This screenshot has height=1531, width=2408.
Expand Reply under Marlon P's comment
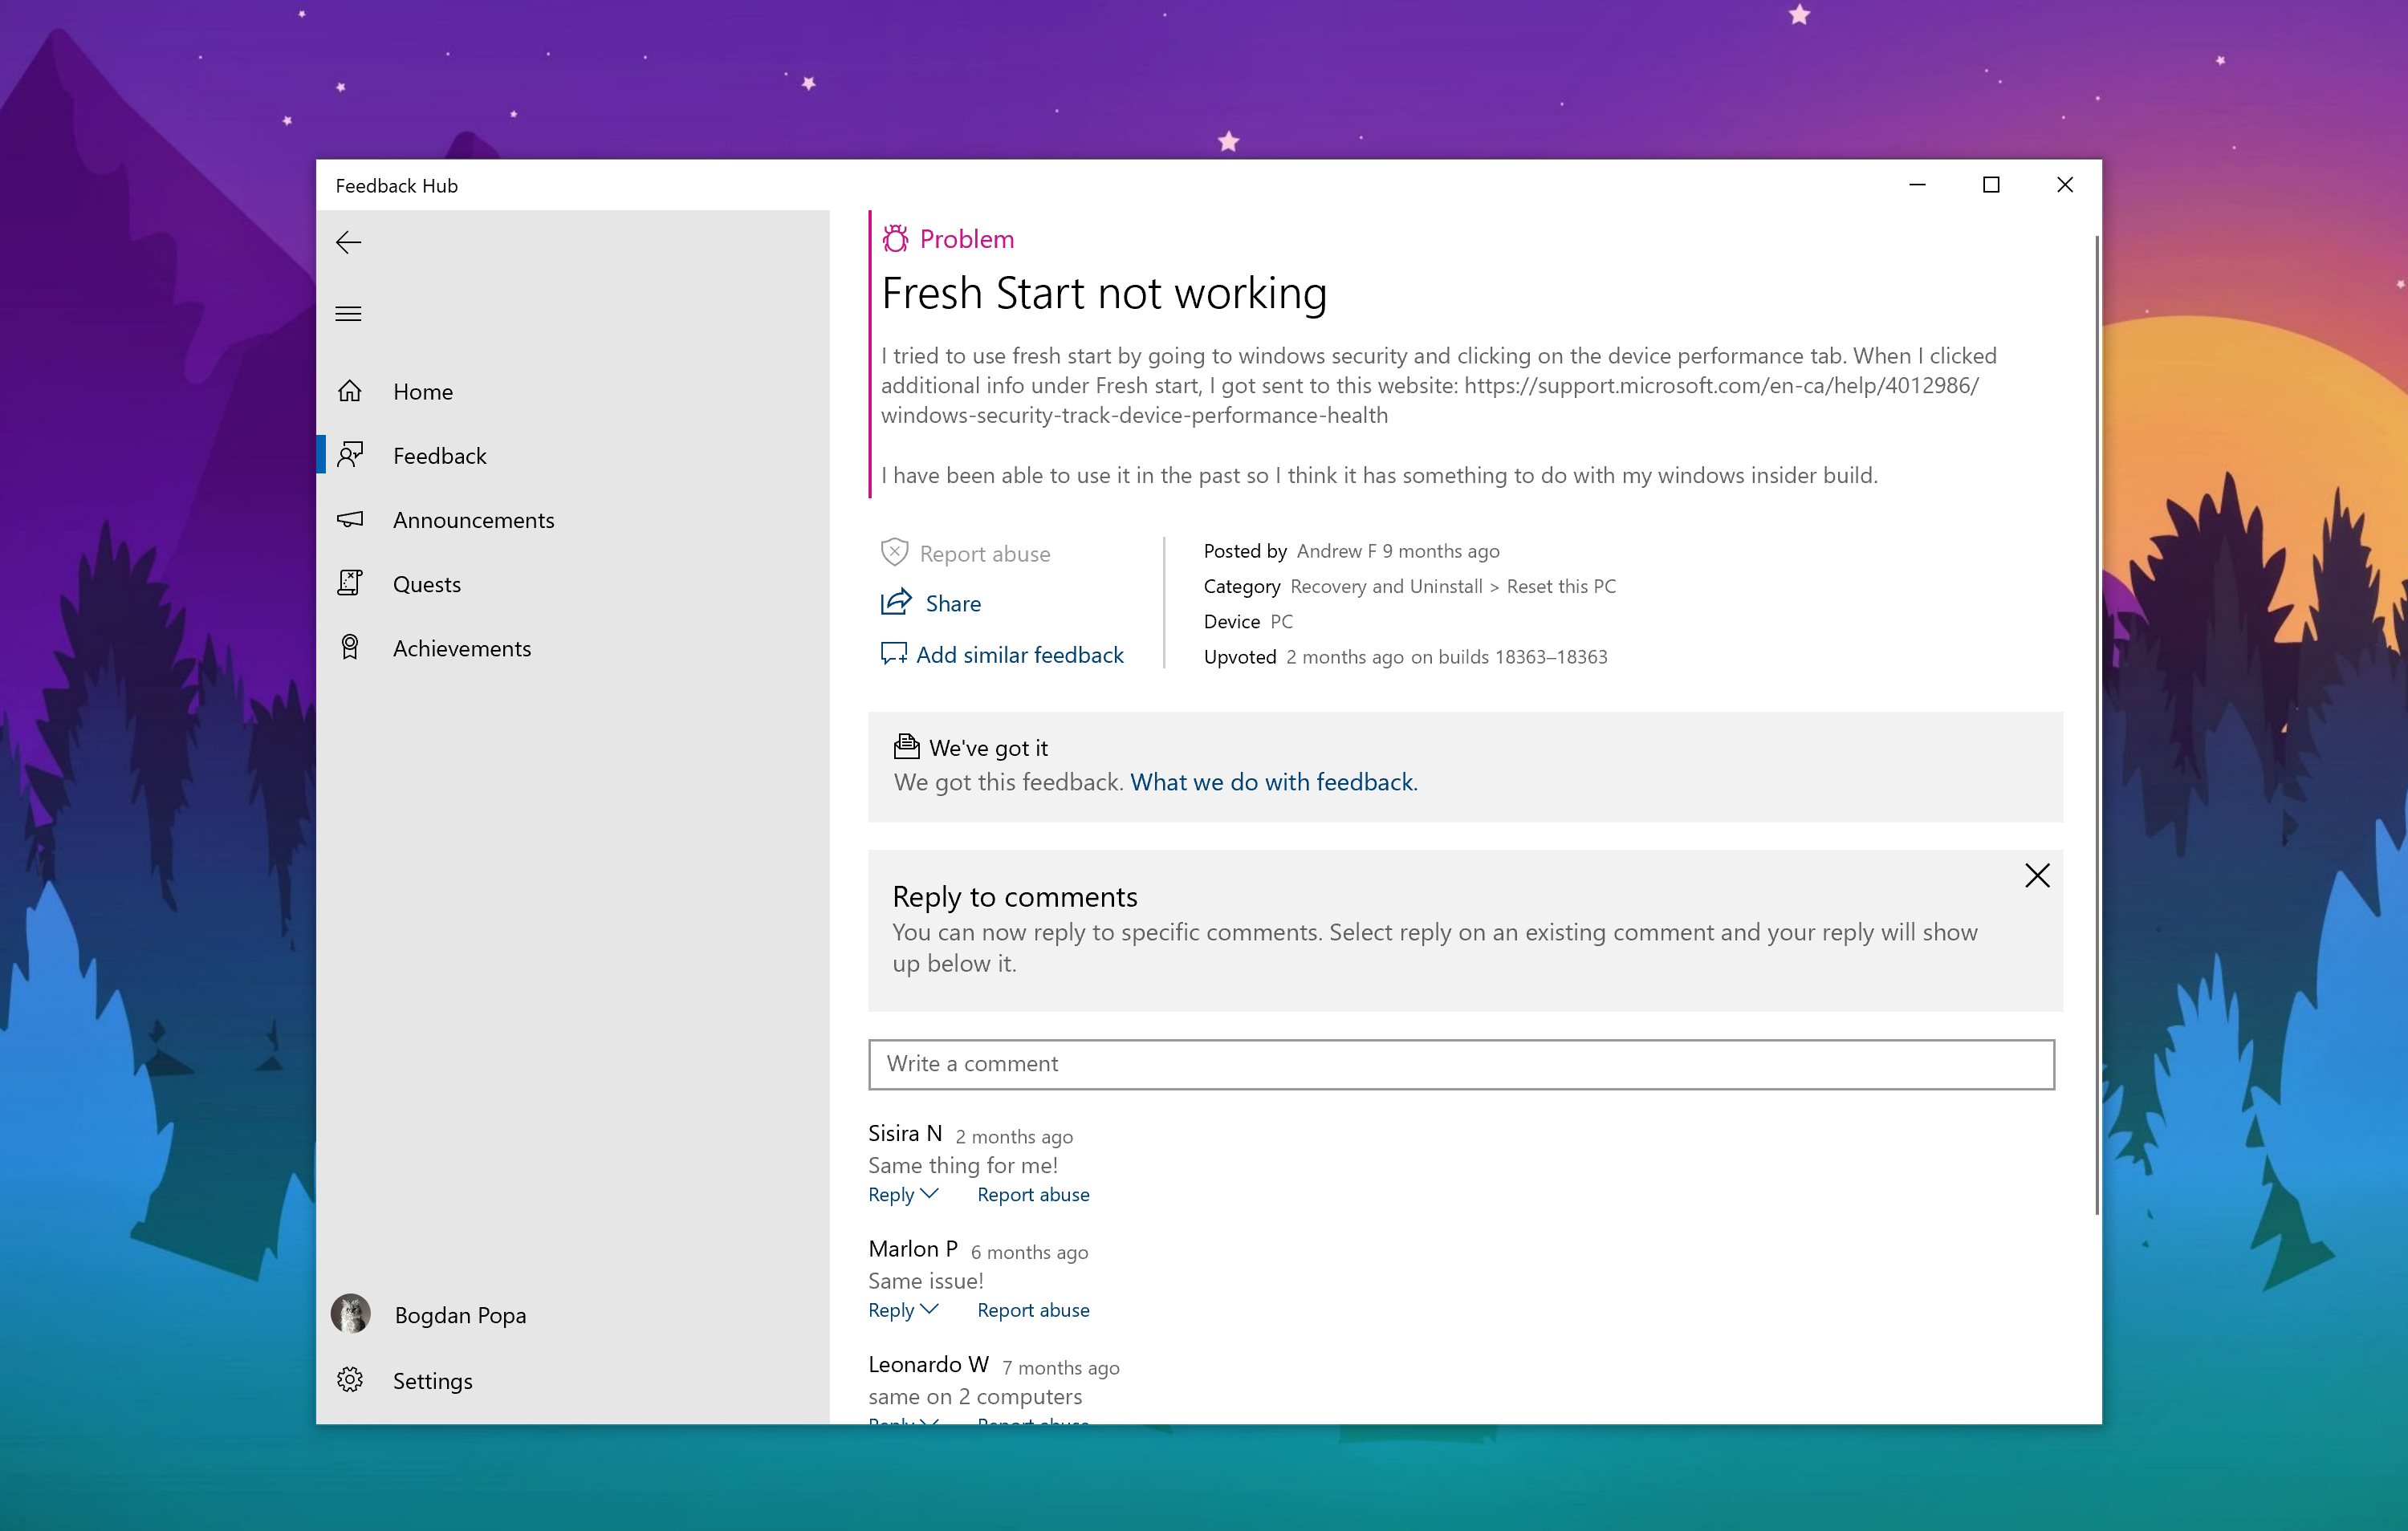point(902,1310)
